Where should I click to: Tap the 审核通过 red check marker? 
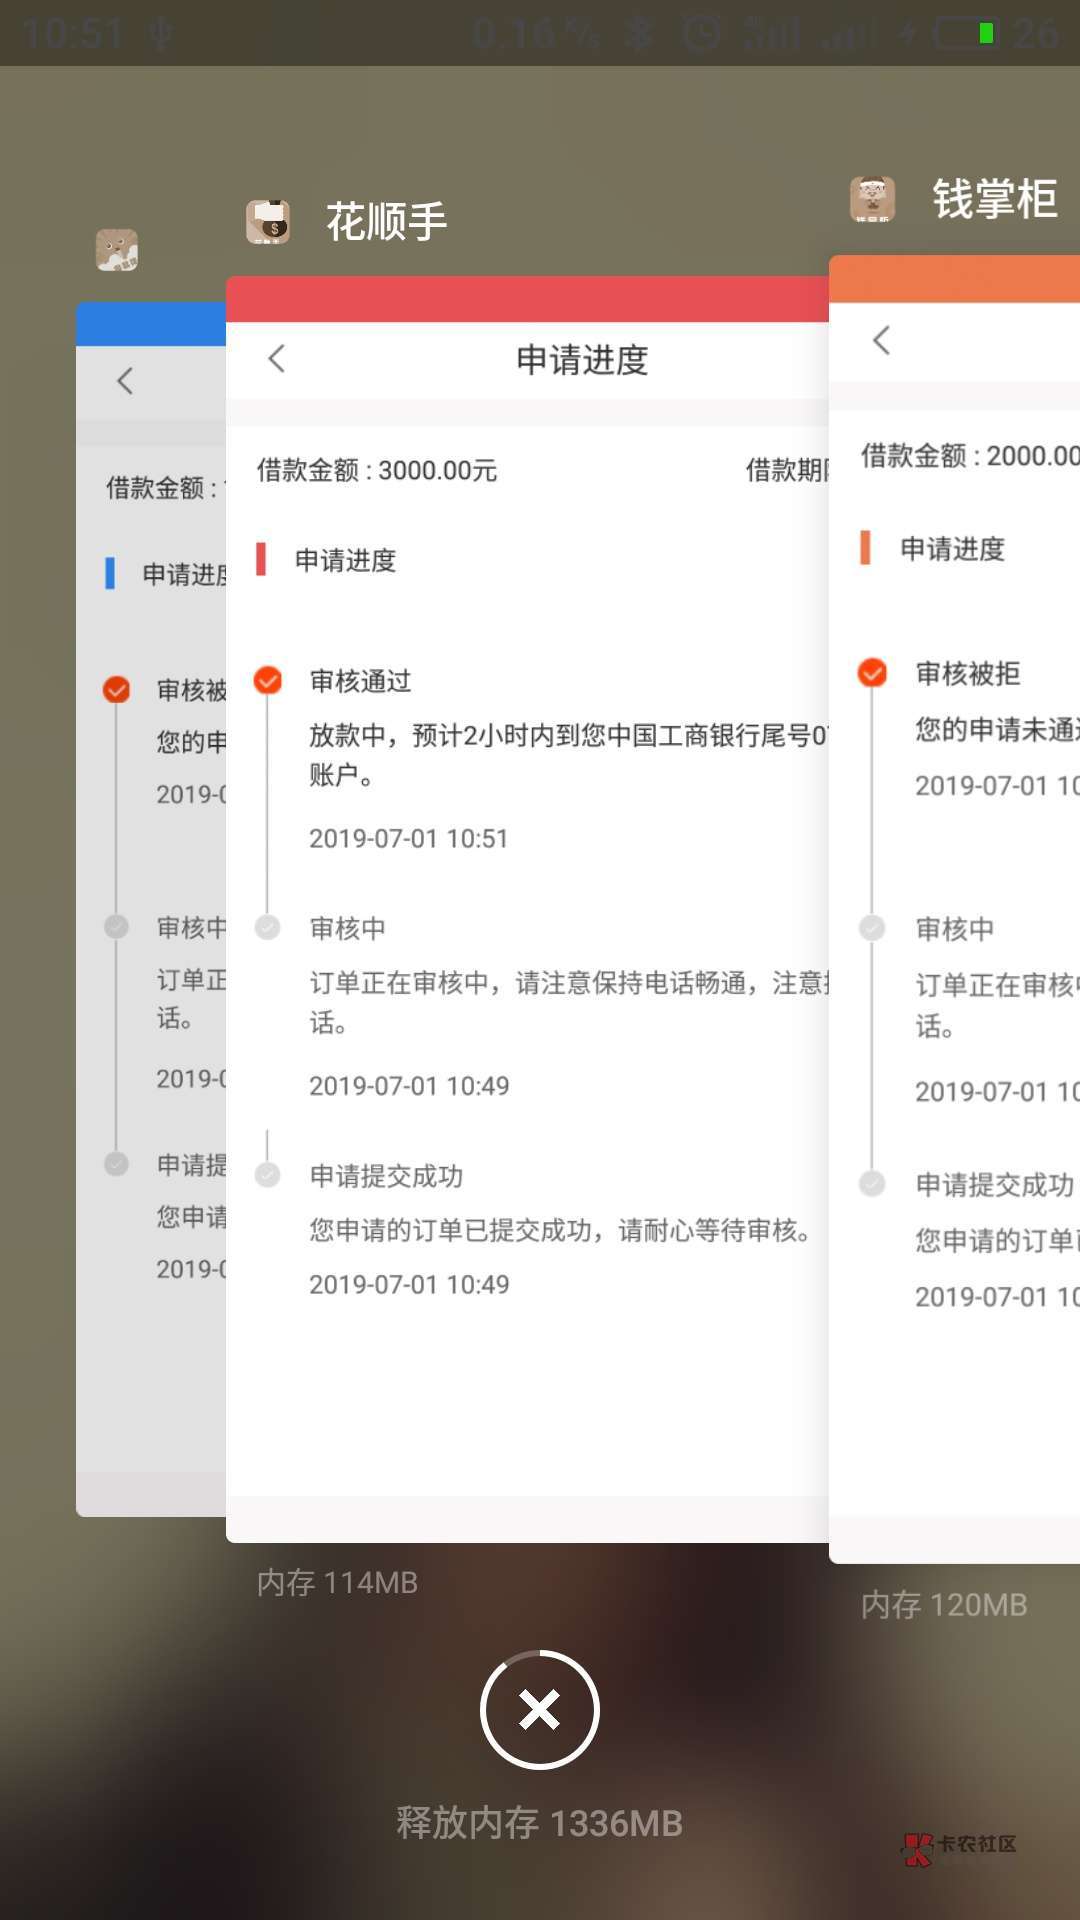coord(268,680)
